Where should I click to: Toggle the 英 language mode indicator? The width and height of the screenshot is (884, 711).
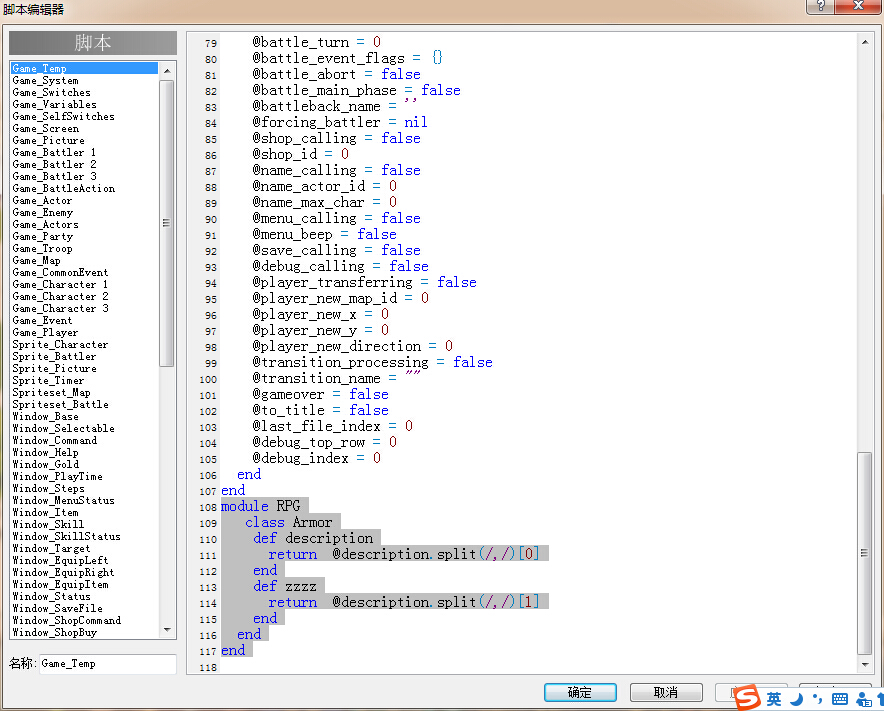[x=774, y=700]
